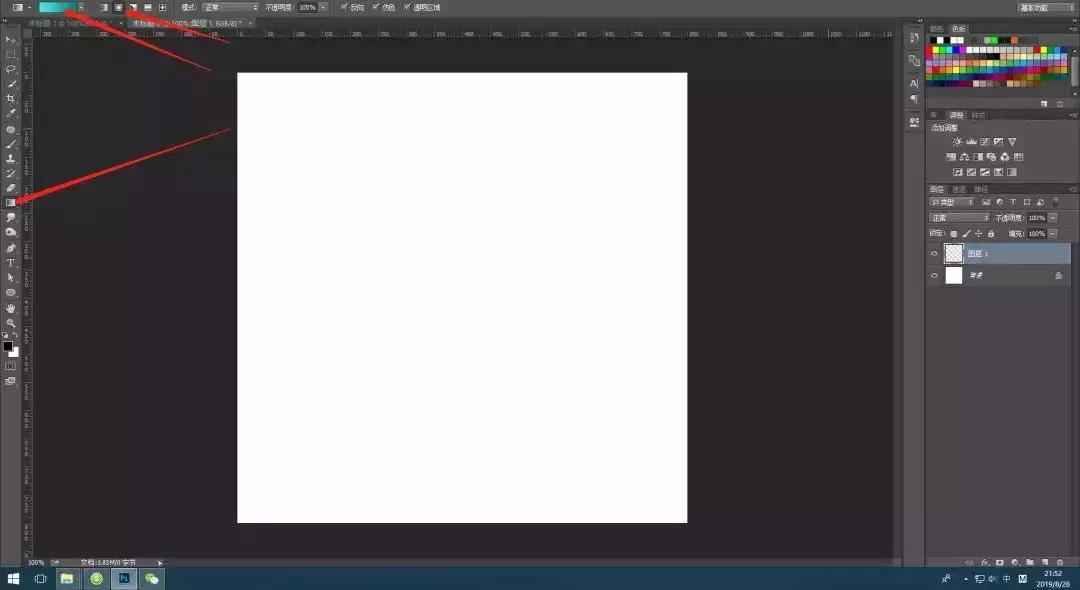The height and width of the screenshot is (590, 1080).
Task: Open the Curves adjustment icon
Action: point(984,142)
